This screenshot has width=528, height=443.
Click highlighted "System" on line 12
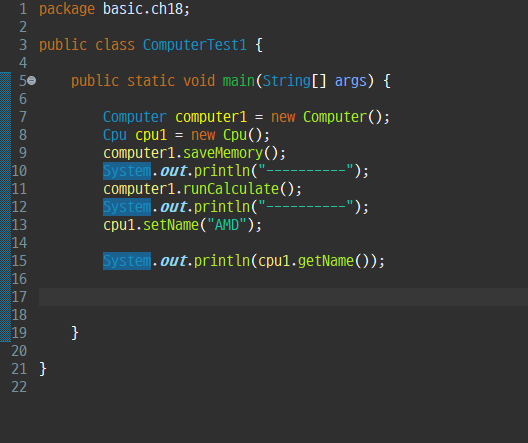click(x=127, y=207)
